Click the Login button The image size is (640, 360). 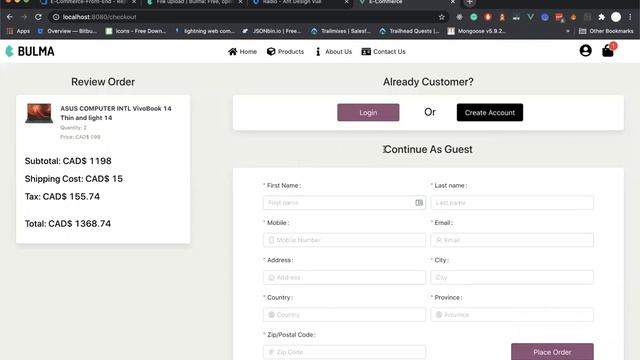click(x=368, y=112)
